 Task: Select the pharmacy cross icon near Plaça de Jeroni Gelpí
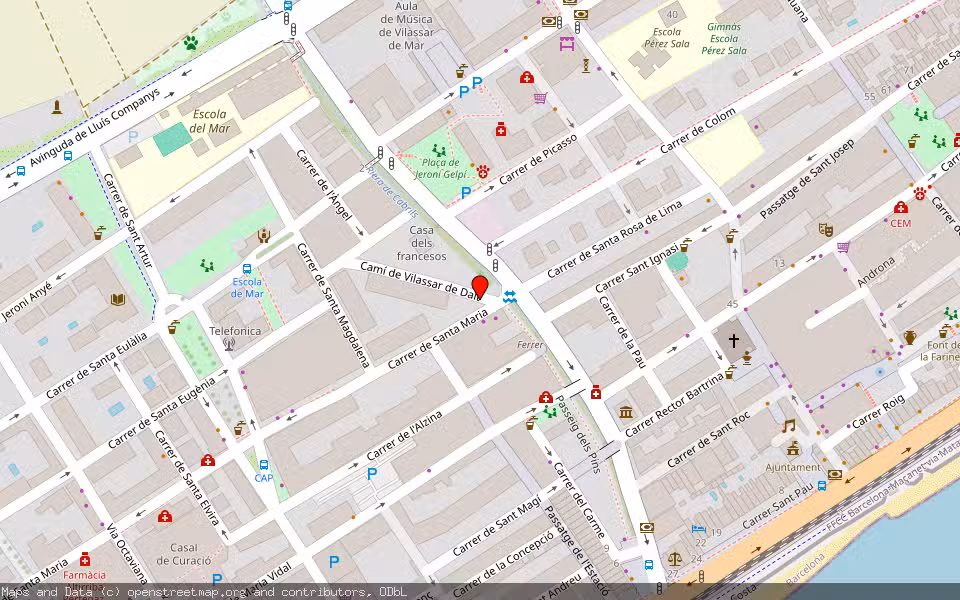(x=501, y=131)
